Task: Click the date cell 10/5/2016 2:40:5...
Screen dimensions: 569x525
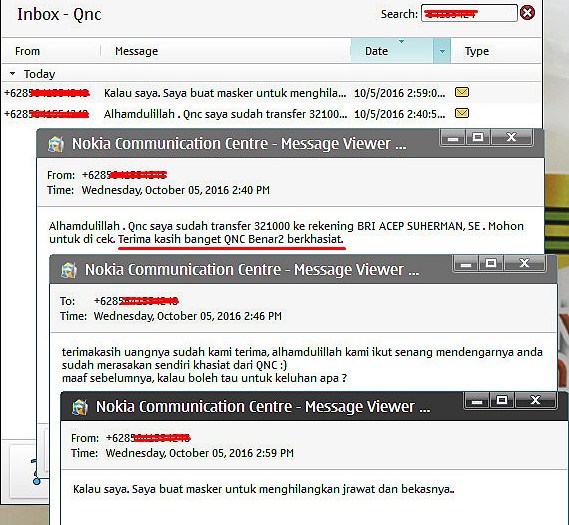Action: pos(400,114)
